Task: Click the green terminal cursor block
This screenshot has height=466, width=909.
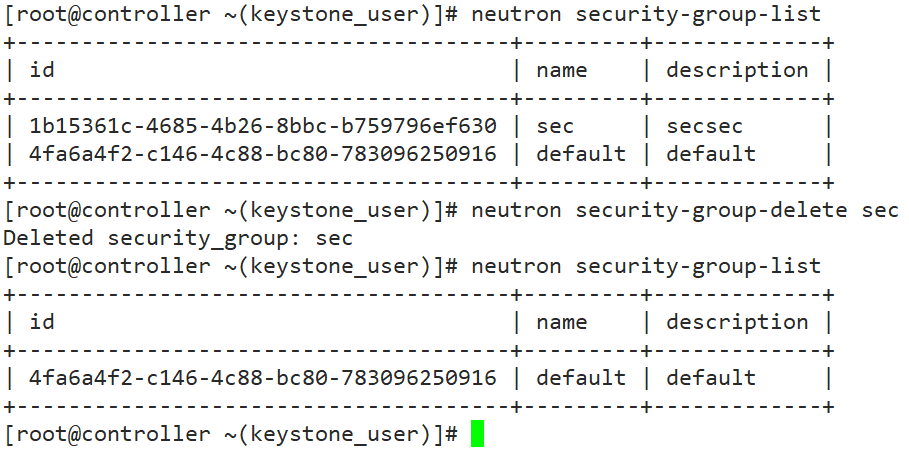Action: (477, 434)
